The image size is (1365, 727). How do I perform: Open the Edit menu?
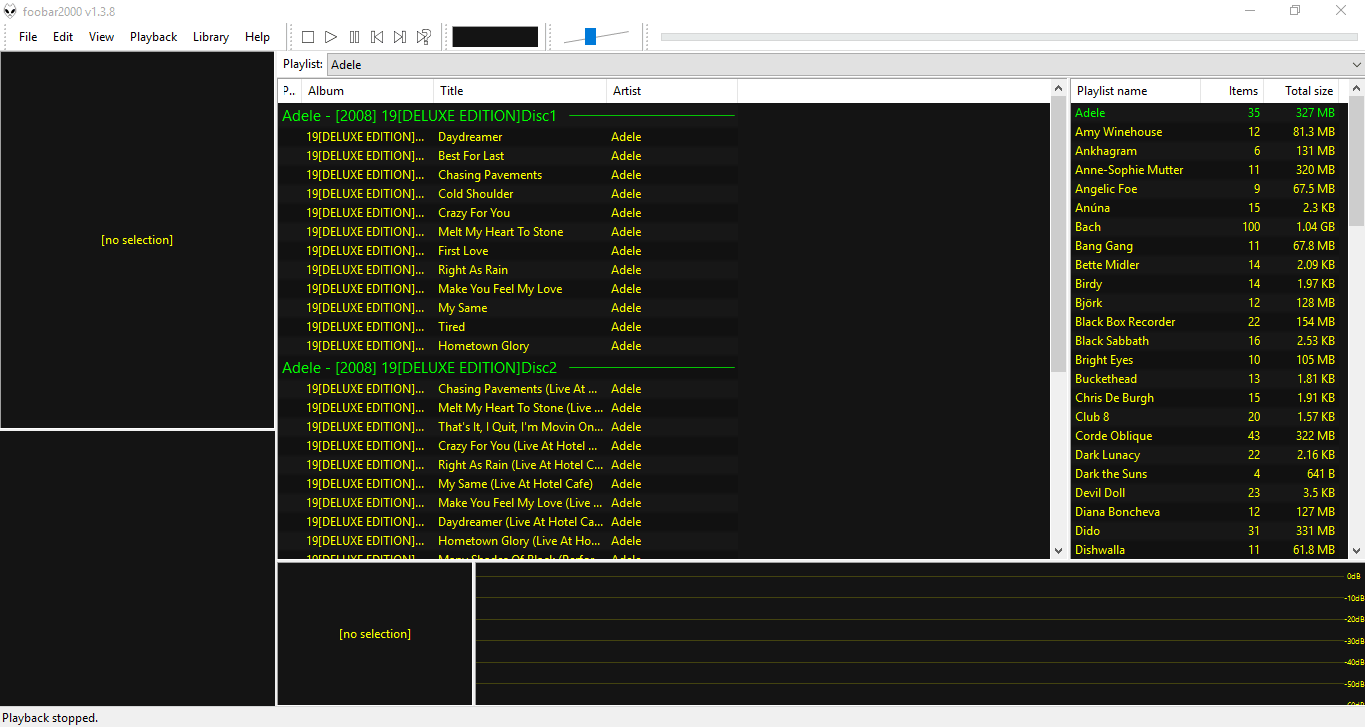click(x=63, y=37)
